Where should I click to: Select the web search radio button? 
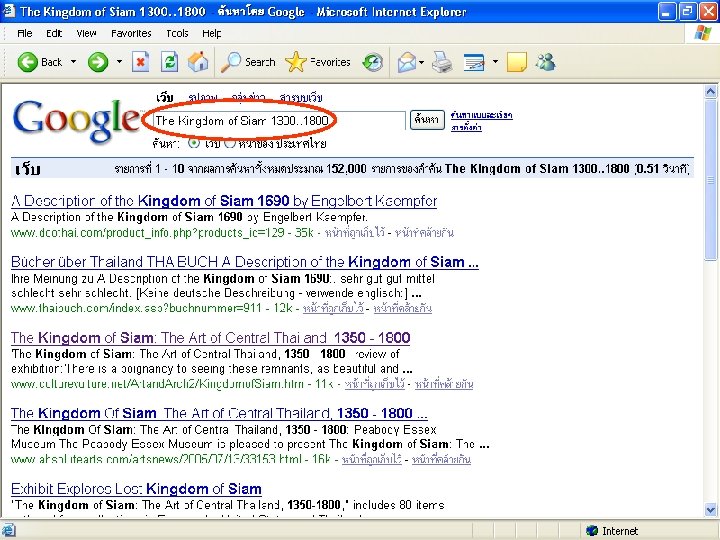click(x=194, y=143)
